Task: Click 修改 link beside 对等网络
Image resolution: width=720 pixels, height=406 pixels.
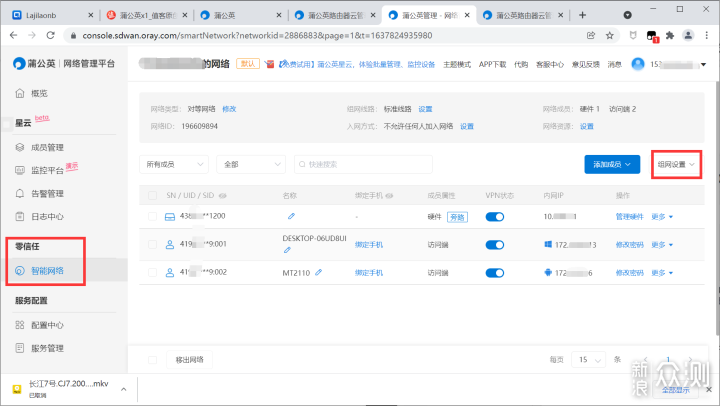Action: click(x=229, y=109)
